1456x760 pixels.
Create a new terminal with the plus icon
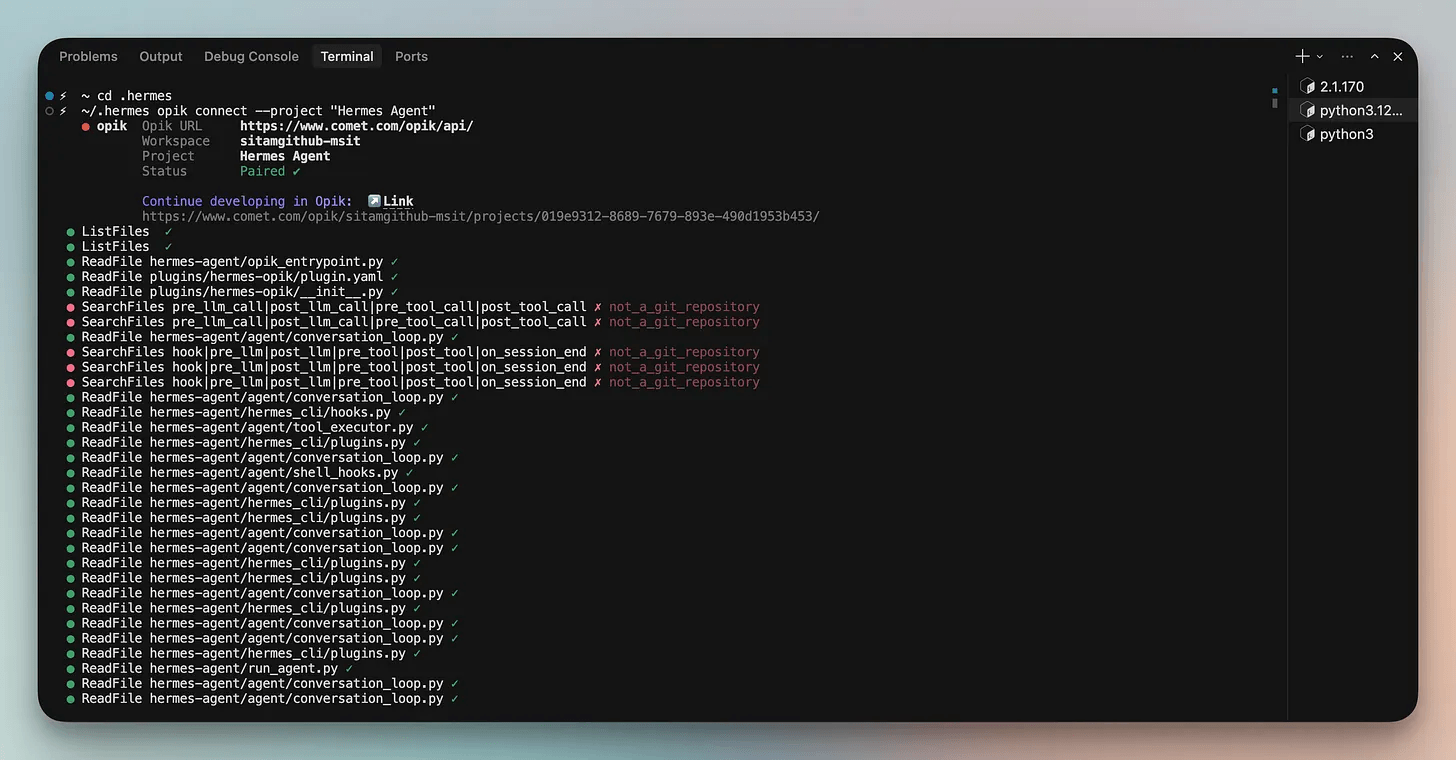tap(1303, 56)
